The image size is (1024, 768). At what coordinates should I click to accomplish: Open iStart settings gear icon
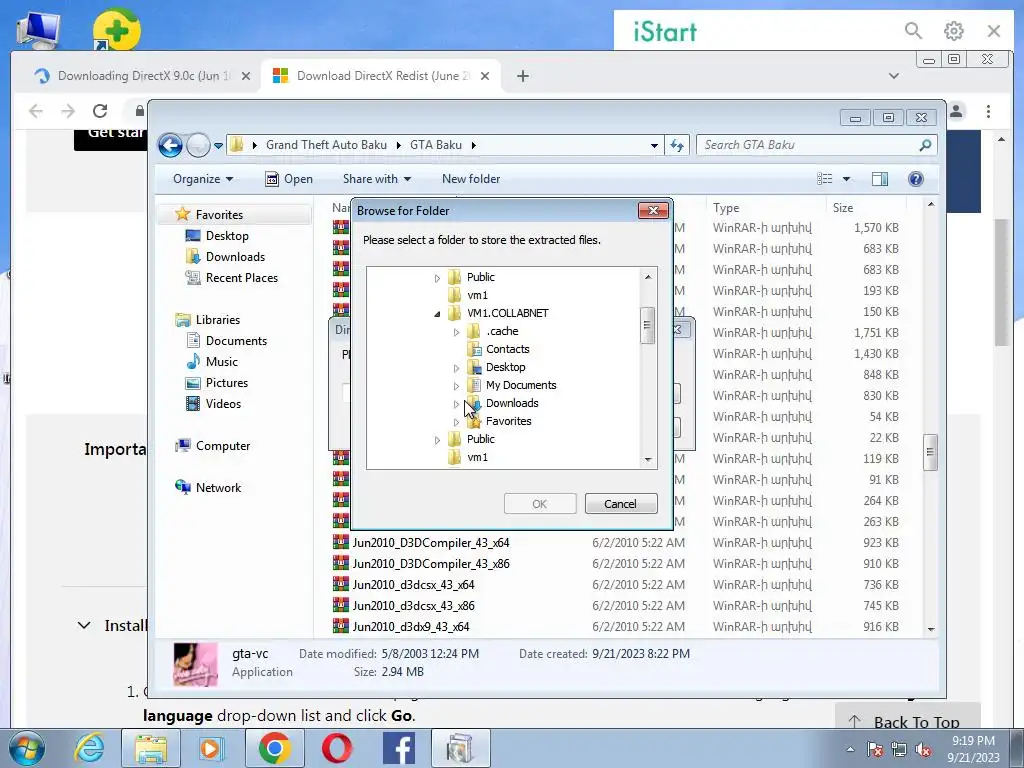click(x=953, y=31)
